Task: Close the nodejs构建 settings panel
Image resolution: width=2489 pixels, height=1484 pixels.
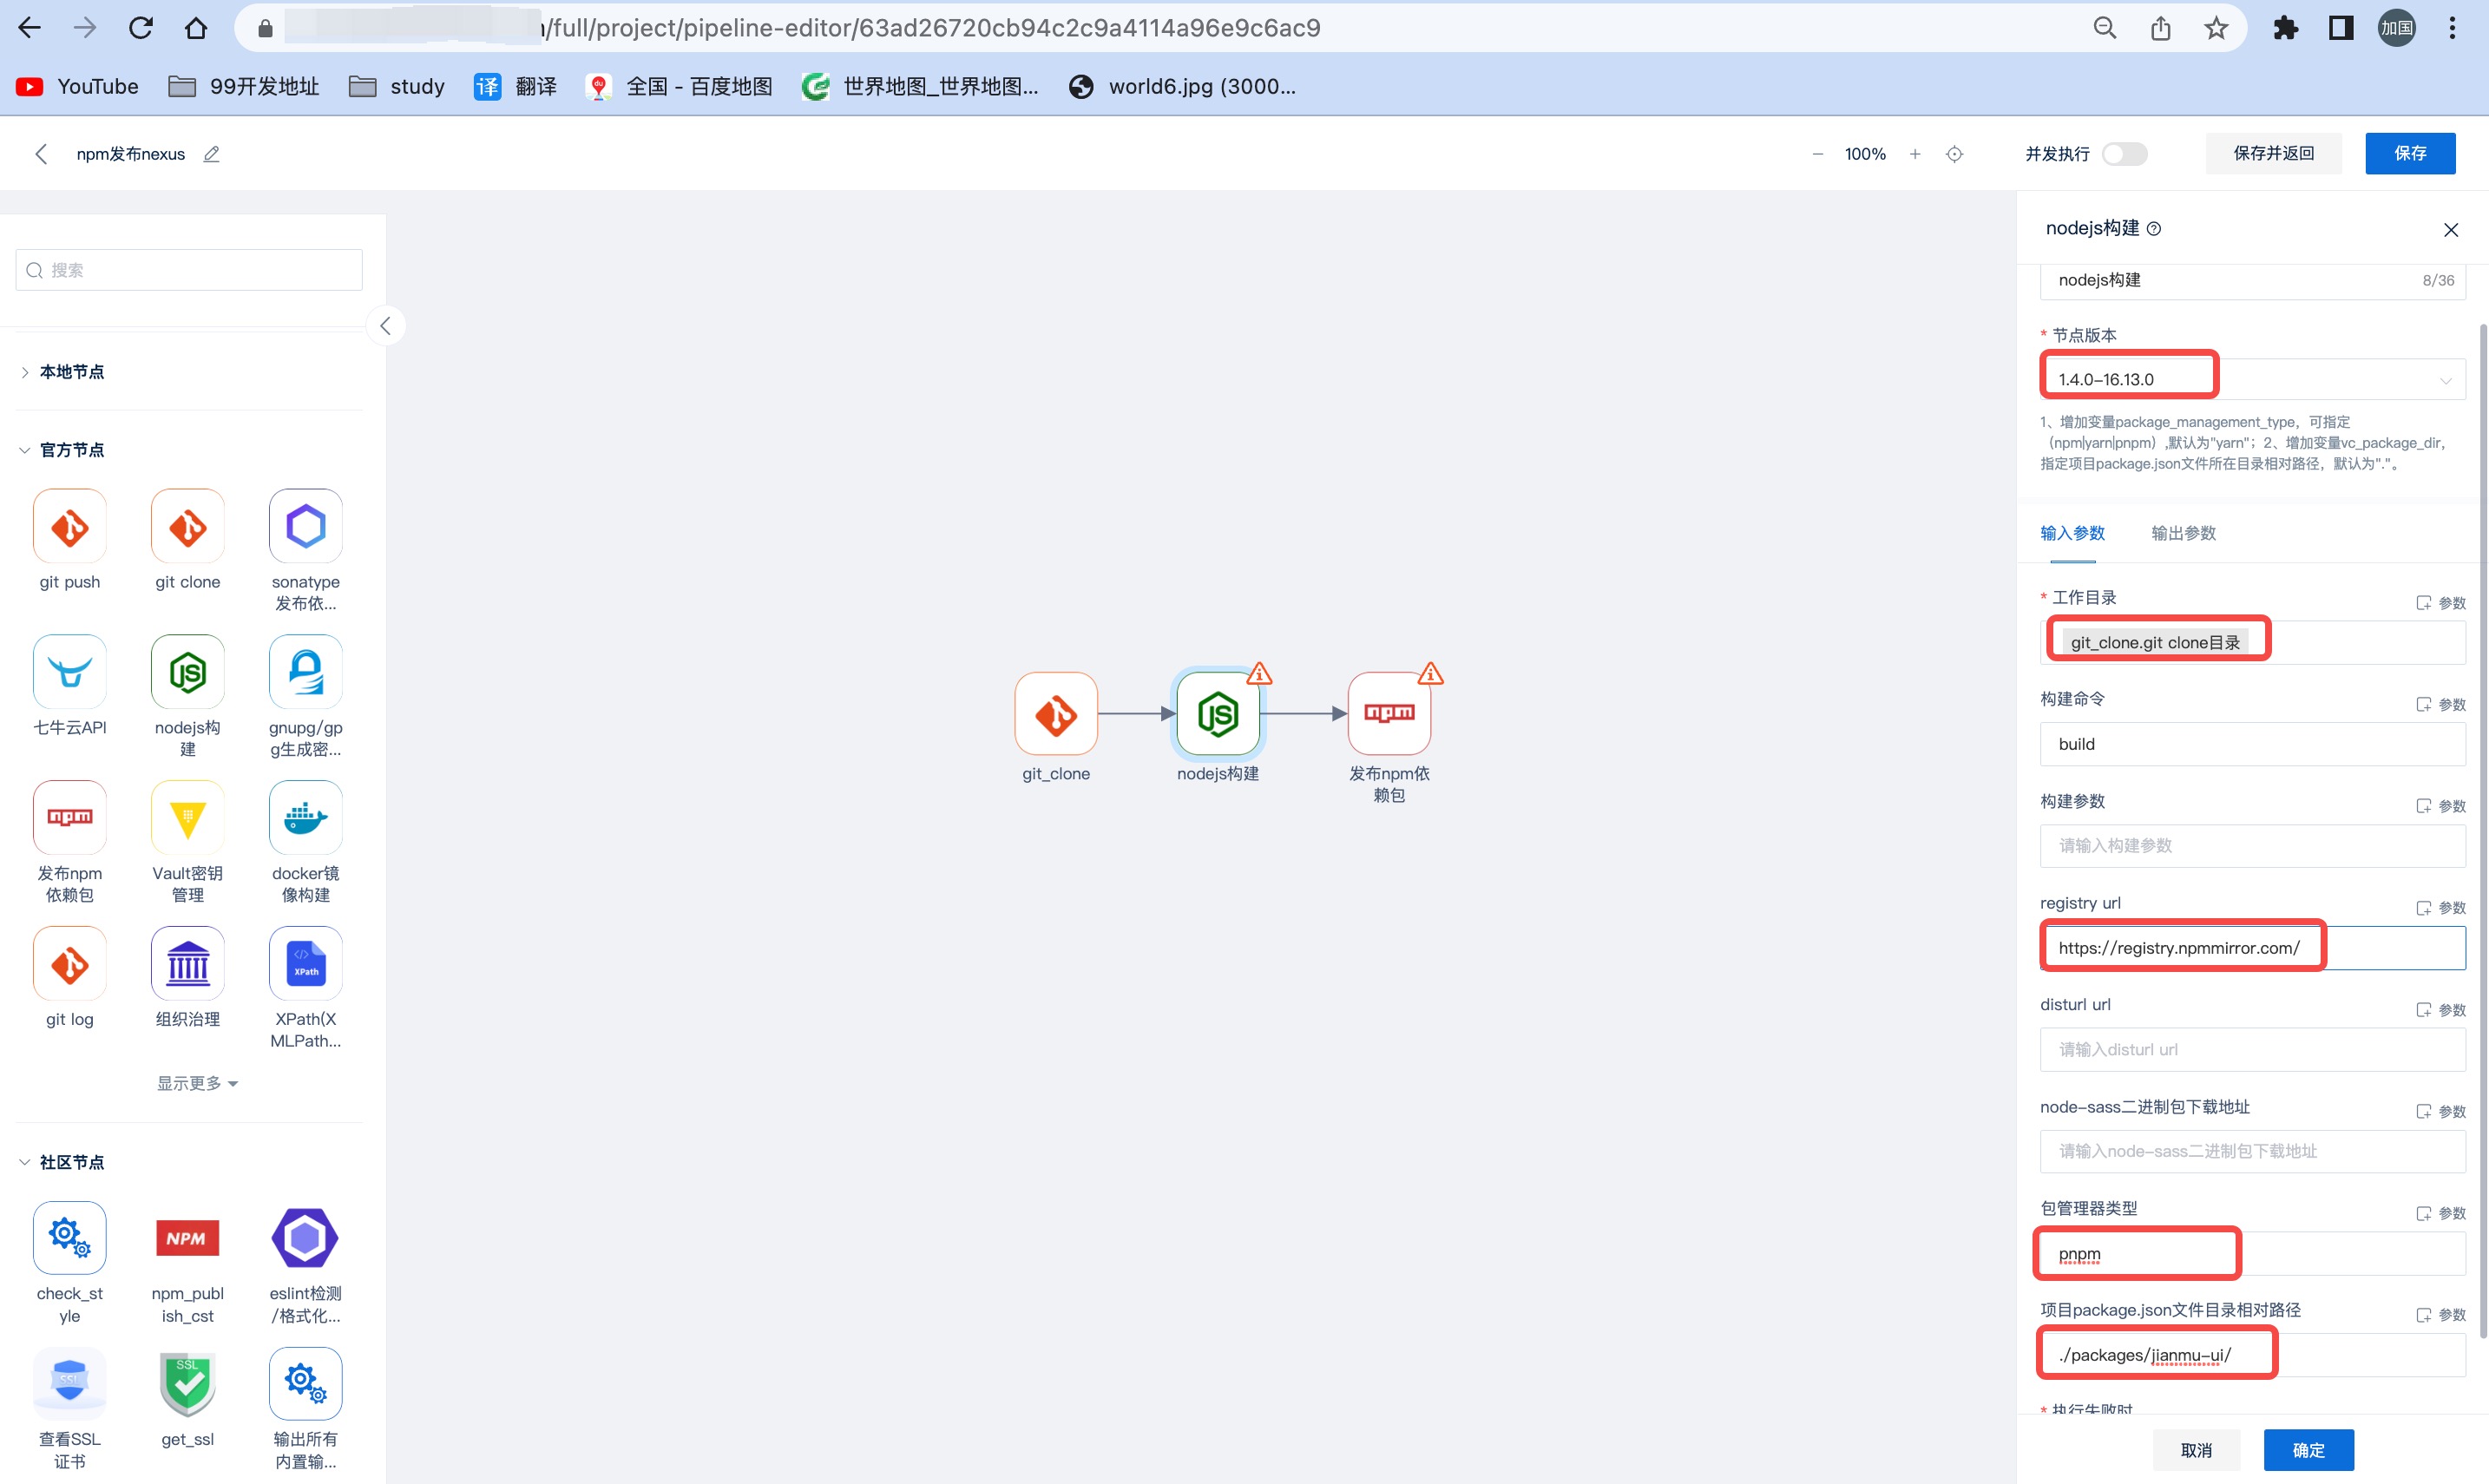Action: click(x=2450, y=230)
